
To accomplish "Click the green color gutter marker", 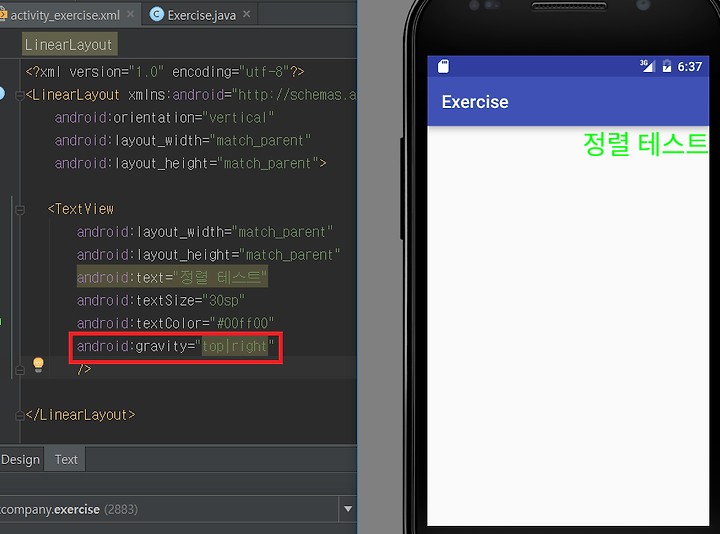I will click(1, 321).
